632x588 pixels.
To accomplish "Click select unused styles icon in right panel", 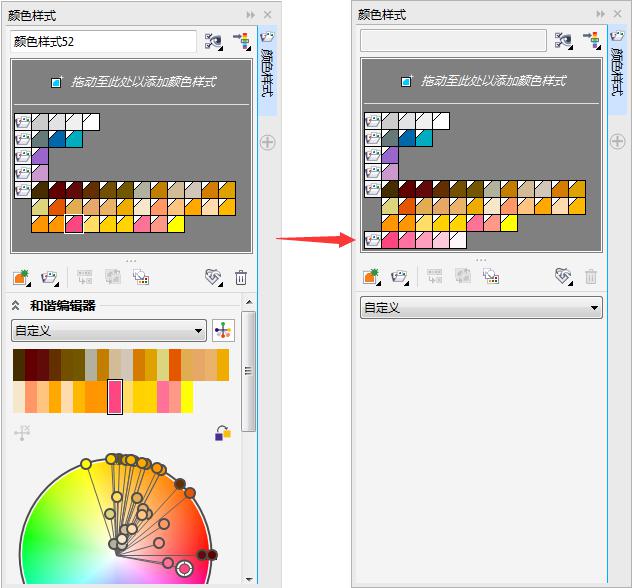I will (x=491, y=276).
